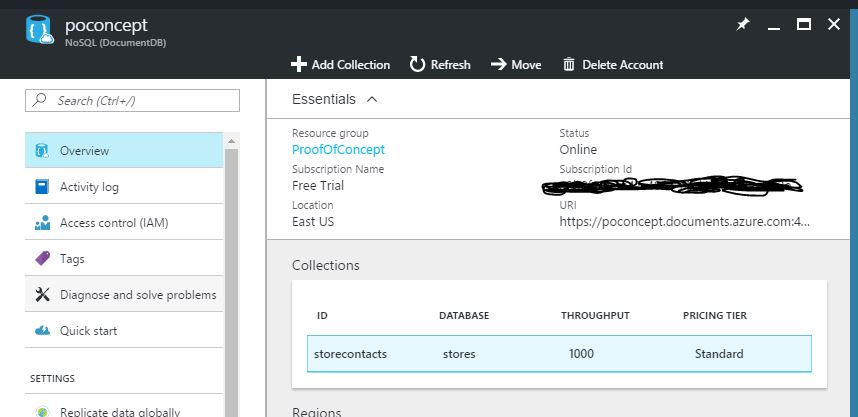Click the Replicate data globally globe icon
858x417 pixels.
coord(42,412)
